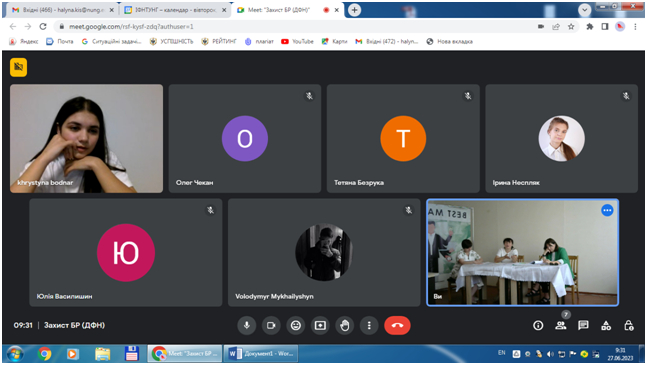Select khrystyna bodnar's video tile
This screenshot has height=365, width=647.
(86, 139)
